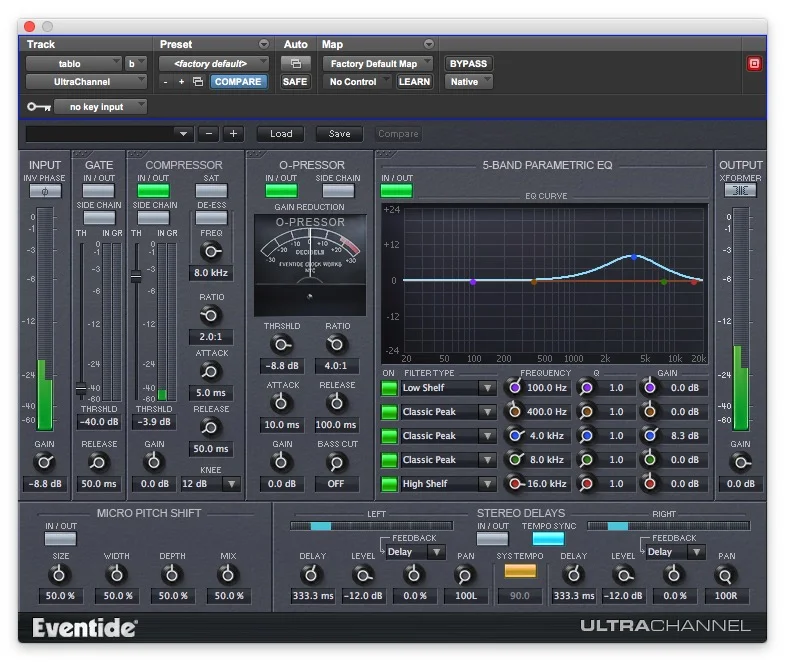Click the Micro Pitch Shift Mix knob

tap(227, 575)
